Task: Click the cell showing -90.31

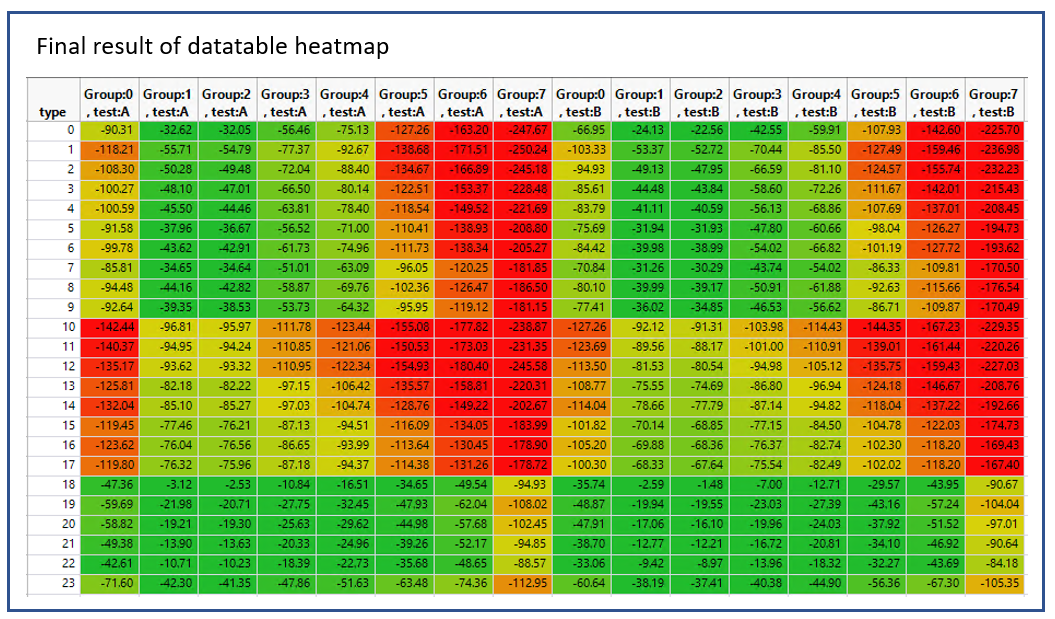Action: coord(110,130)
